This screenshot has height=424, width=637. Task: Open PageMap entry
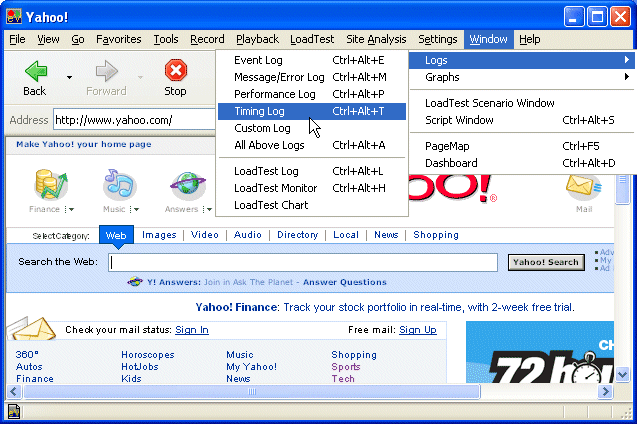click(x=521, y=146)
